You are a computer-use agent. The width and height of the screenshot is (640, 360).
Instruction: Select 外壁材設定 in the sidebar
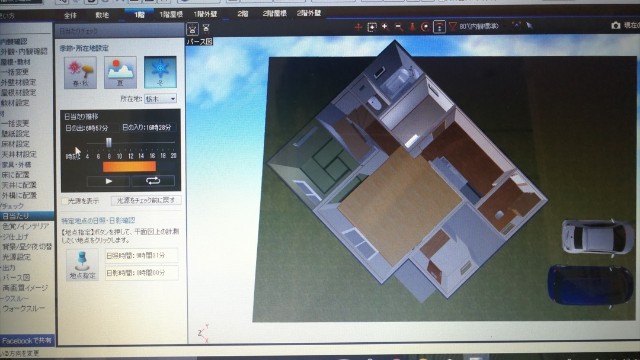pyautogui.click(x=18, y=82)
